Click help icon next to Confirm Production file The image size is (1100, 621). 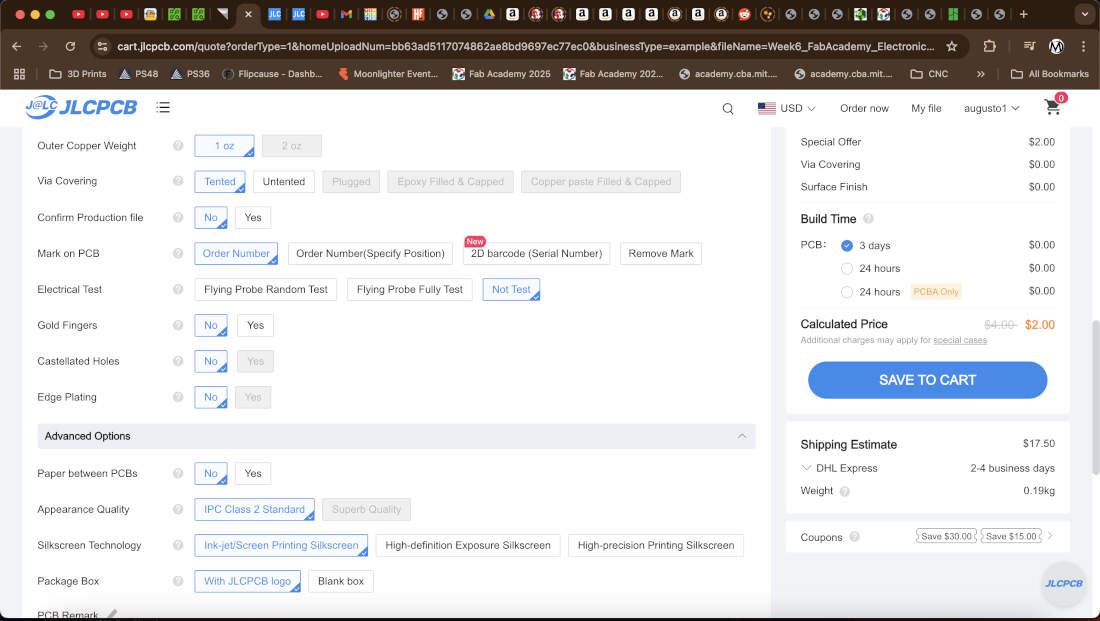click(x=178, y=218)
